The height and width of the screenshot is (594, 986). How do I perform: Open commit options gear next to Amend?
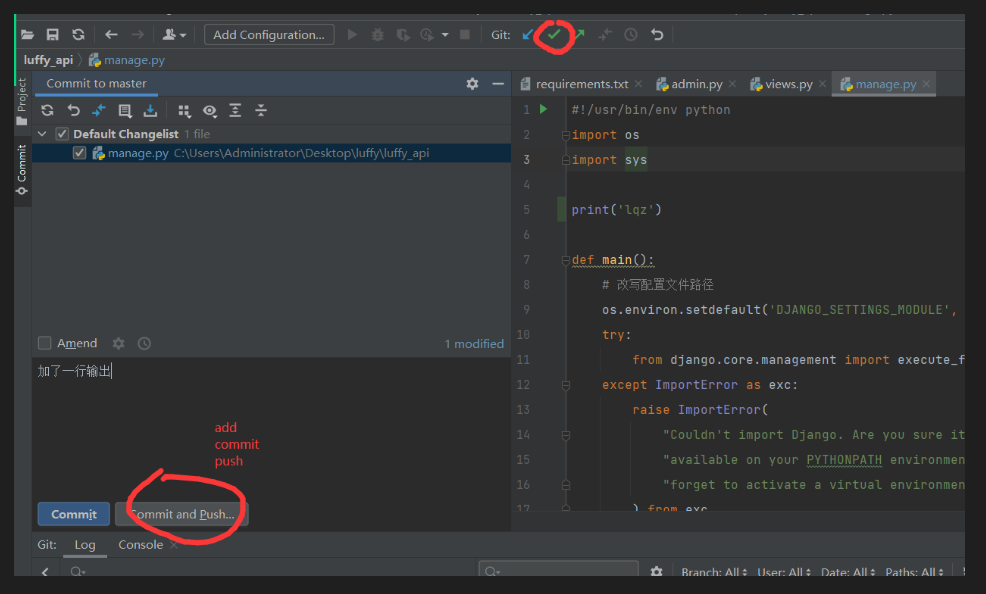pyautogui.click(x=118, y=343)
